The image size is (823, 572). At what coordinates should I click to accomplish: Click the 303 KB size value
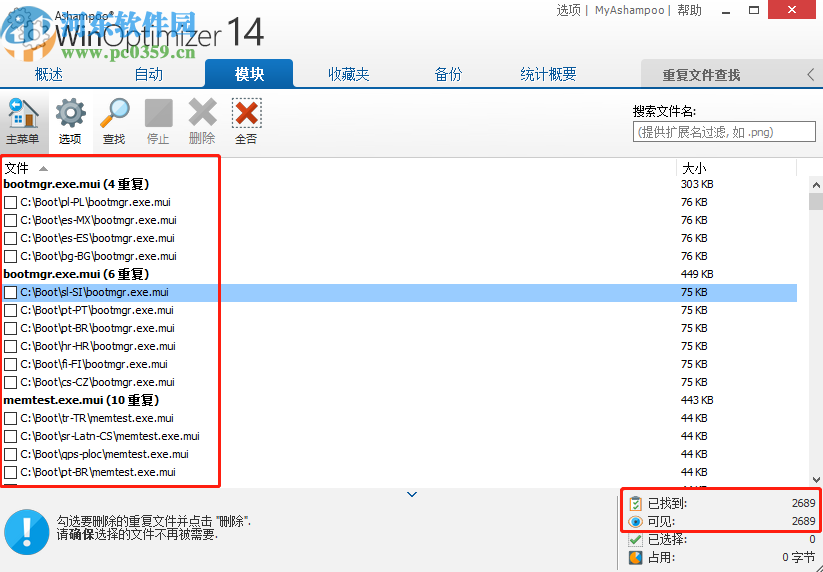coord(697,184)
